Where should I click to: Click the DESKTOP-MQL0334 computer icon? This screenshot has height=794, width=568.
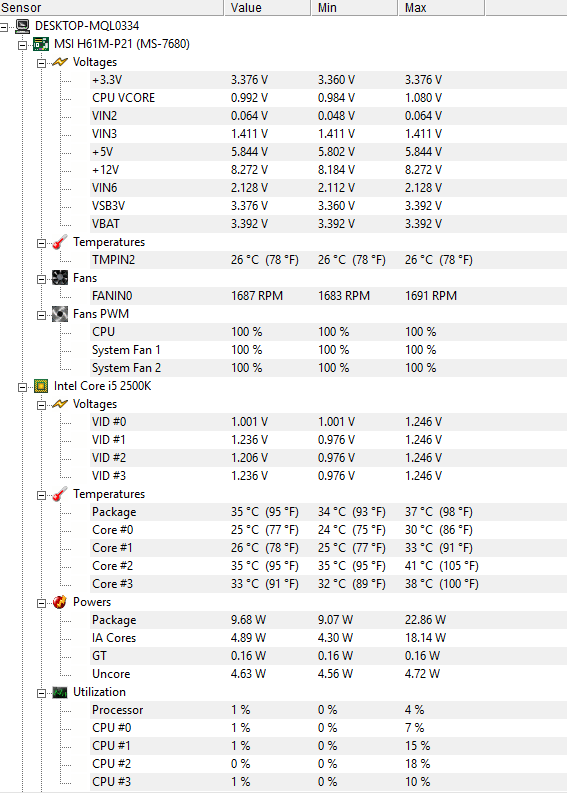[x=22, y=26]
